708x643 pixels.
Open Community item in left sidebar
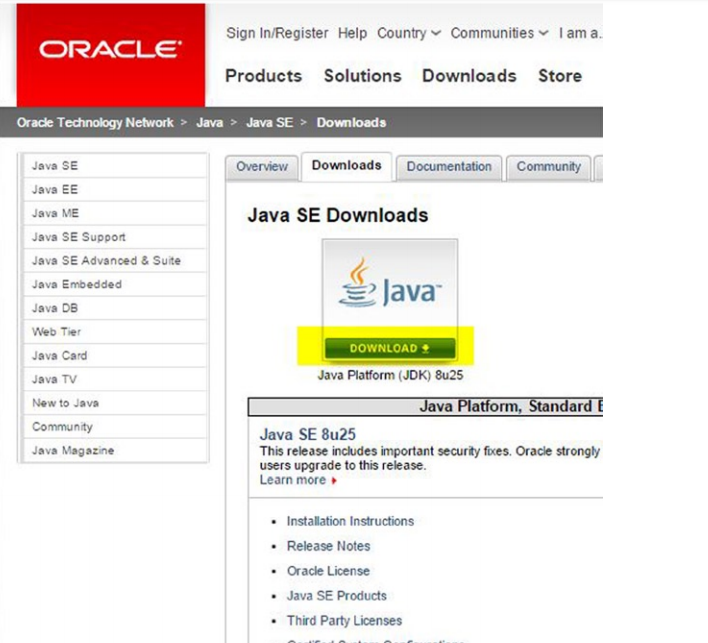click(115, 427)
